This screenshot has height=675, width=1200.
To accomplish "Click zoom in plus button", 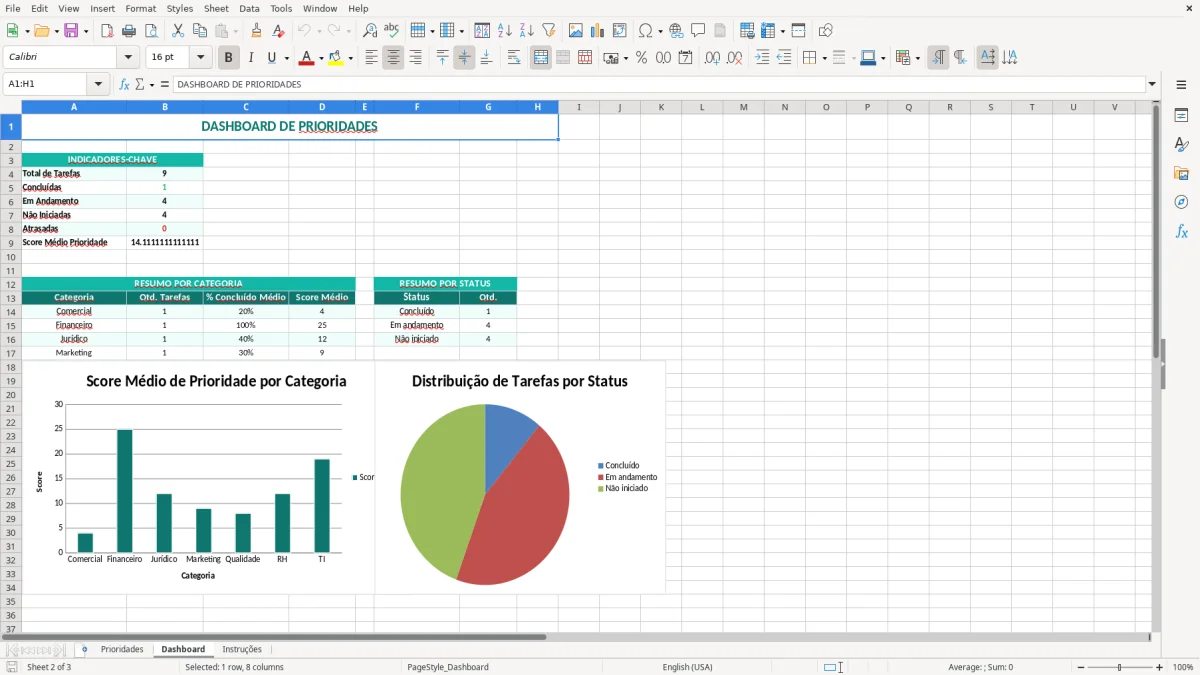I will [x=1160, y=667].
